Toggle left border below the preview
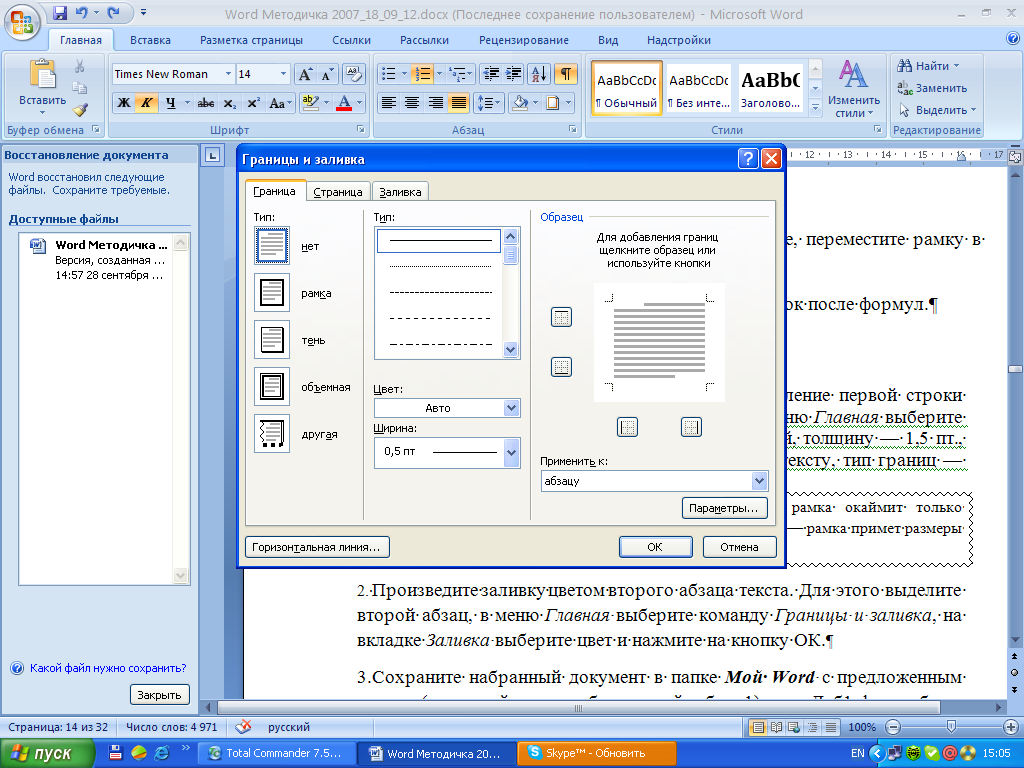1024x768 pixels. point(627,427)
